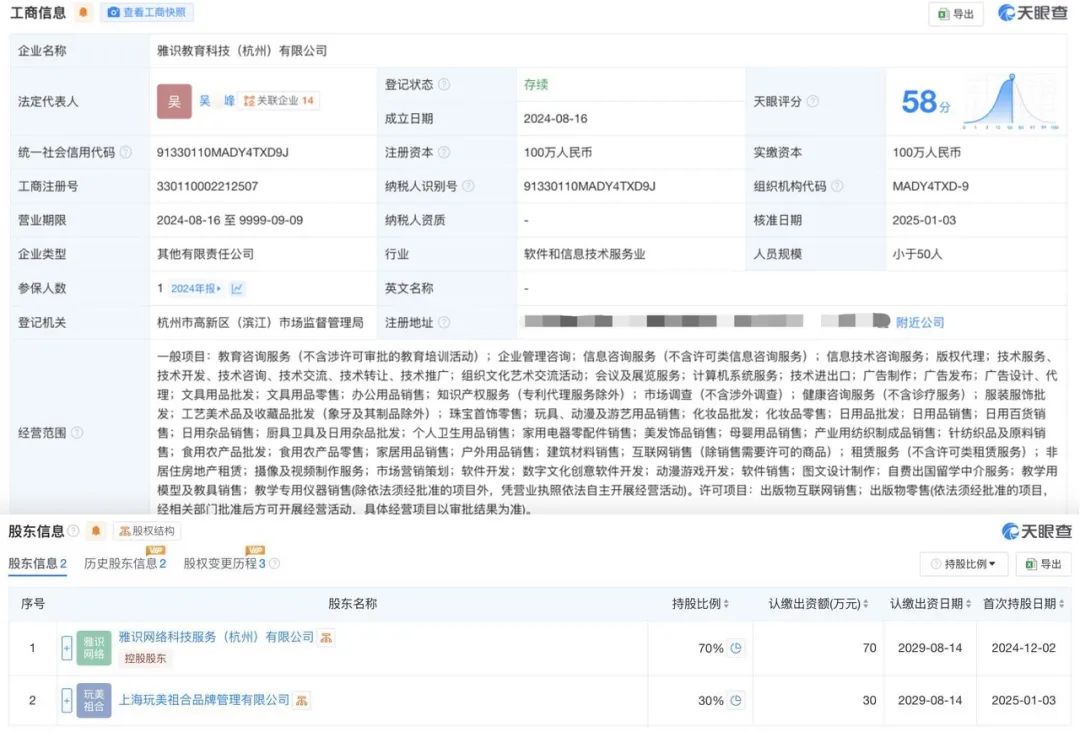1080x732 pixels.
Task: Open trend chart icon beside 2024年报
Action: pos(237,289)
